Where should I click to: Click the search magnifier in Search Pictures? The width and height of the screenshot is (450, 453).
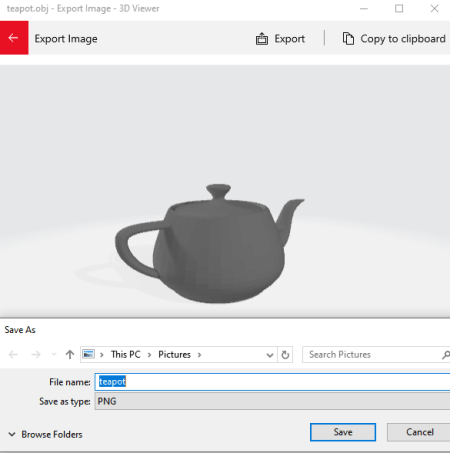tap(445, 355)
